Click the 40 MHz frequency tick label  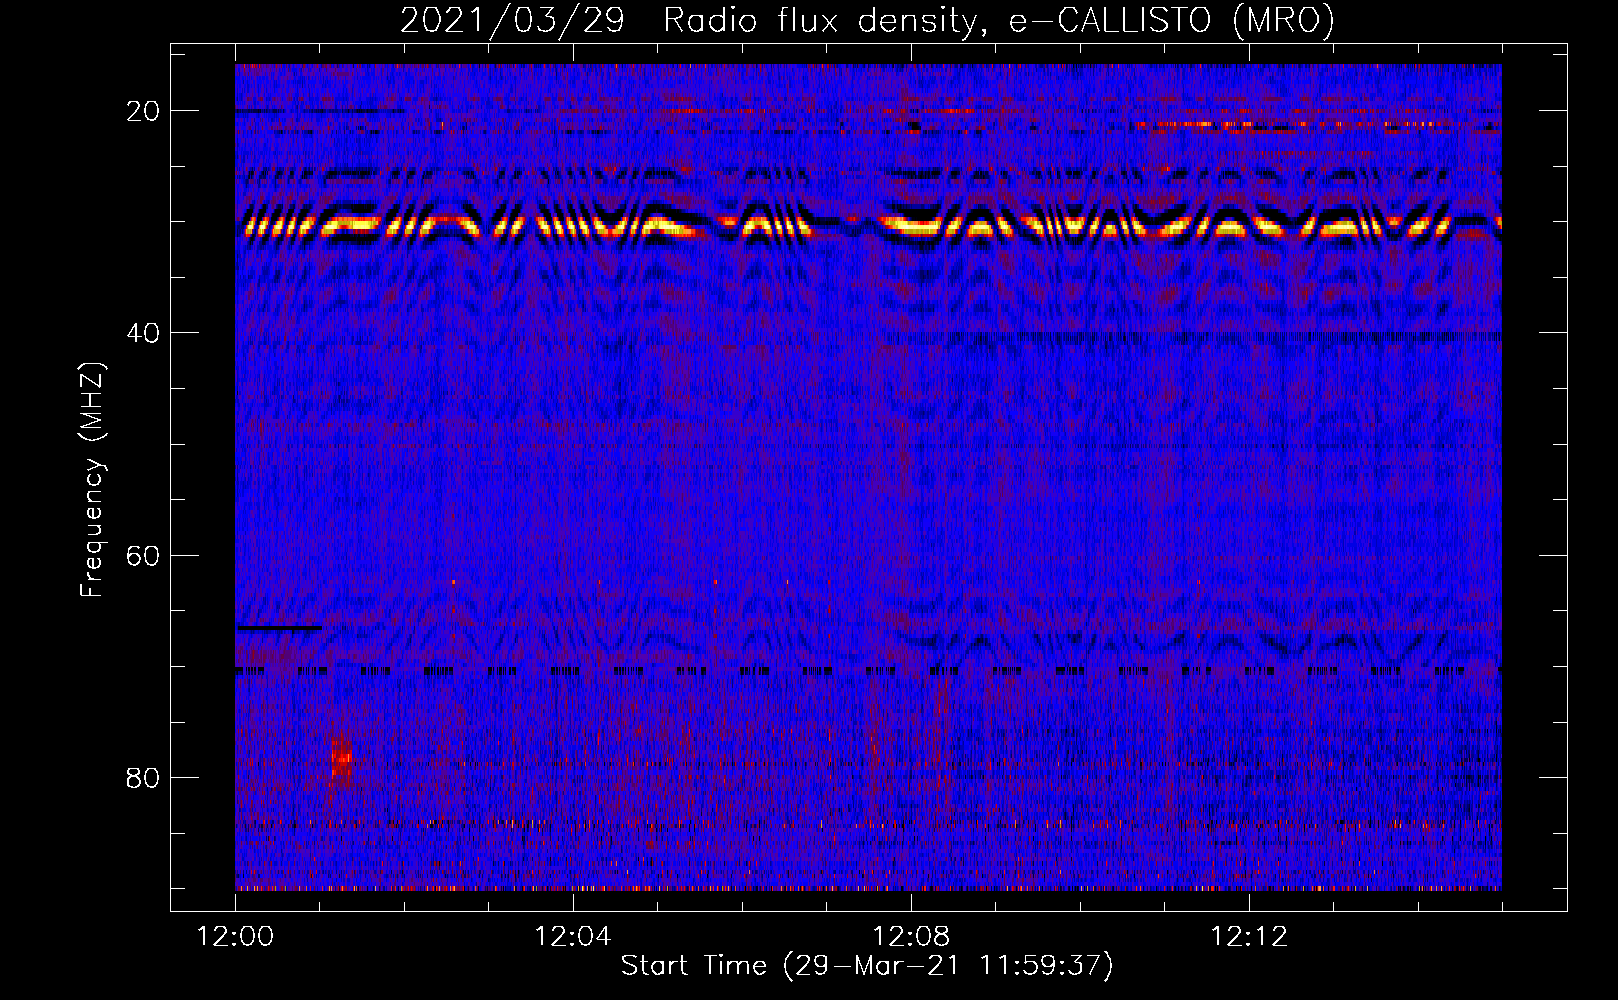pos(143,333)
